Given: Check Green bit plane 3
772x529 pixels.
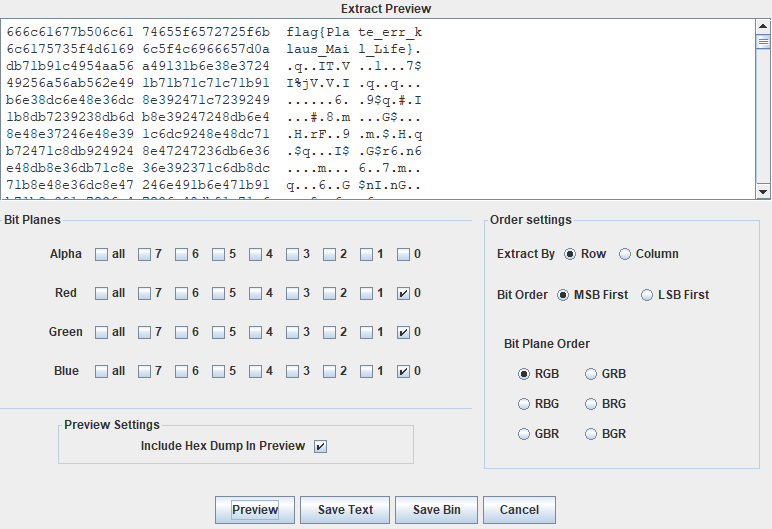Looking at the screenshot, I should 292,332.
